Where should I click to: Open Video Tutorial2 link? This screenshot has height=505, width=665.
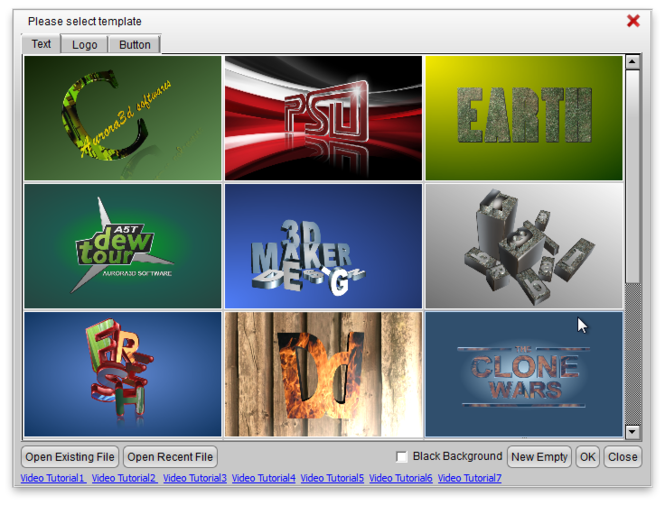point(125,478)
